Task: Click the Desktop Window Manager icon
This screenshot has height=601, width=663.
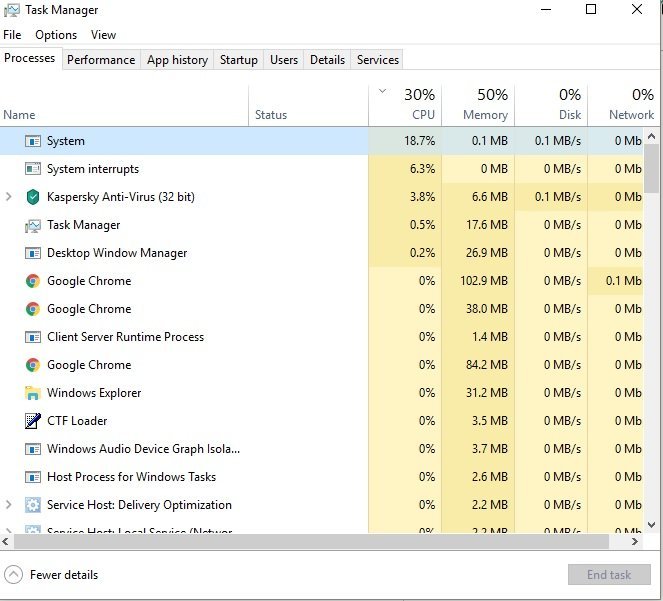Action: pos(33,253)
